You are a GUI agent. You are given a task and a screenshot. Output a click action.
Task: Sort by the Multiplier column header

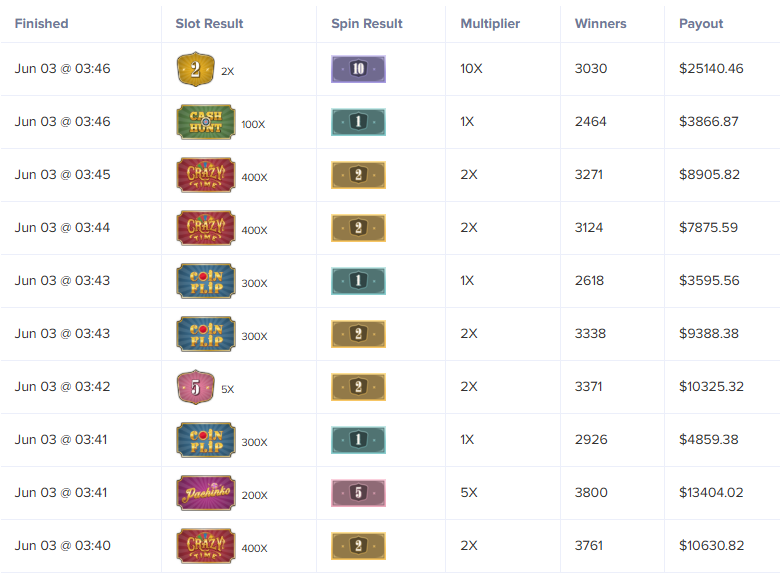(490, 23)
